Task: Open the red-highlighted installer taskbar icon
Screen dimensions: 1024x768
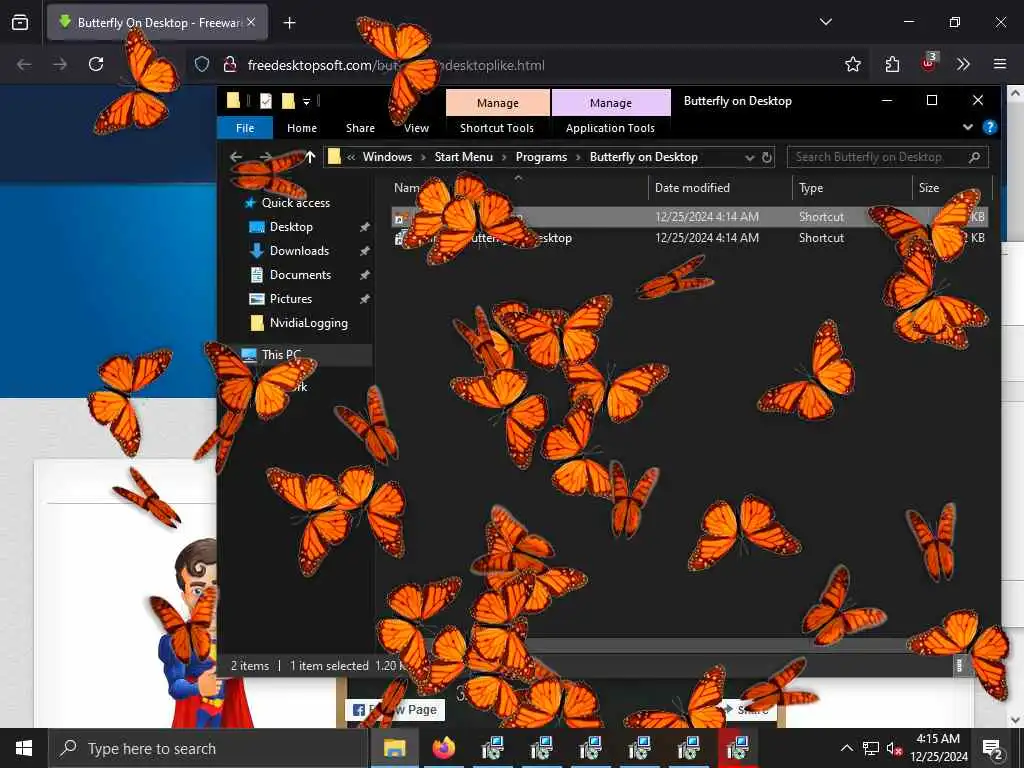Action: [737, 748]
